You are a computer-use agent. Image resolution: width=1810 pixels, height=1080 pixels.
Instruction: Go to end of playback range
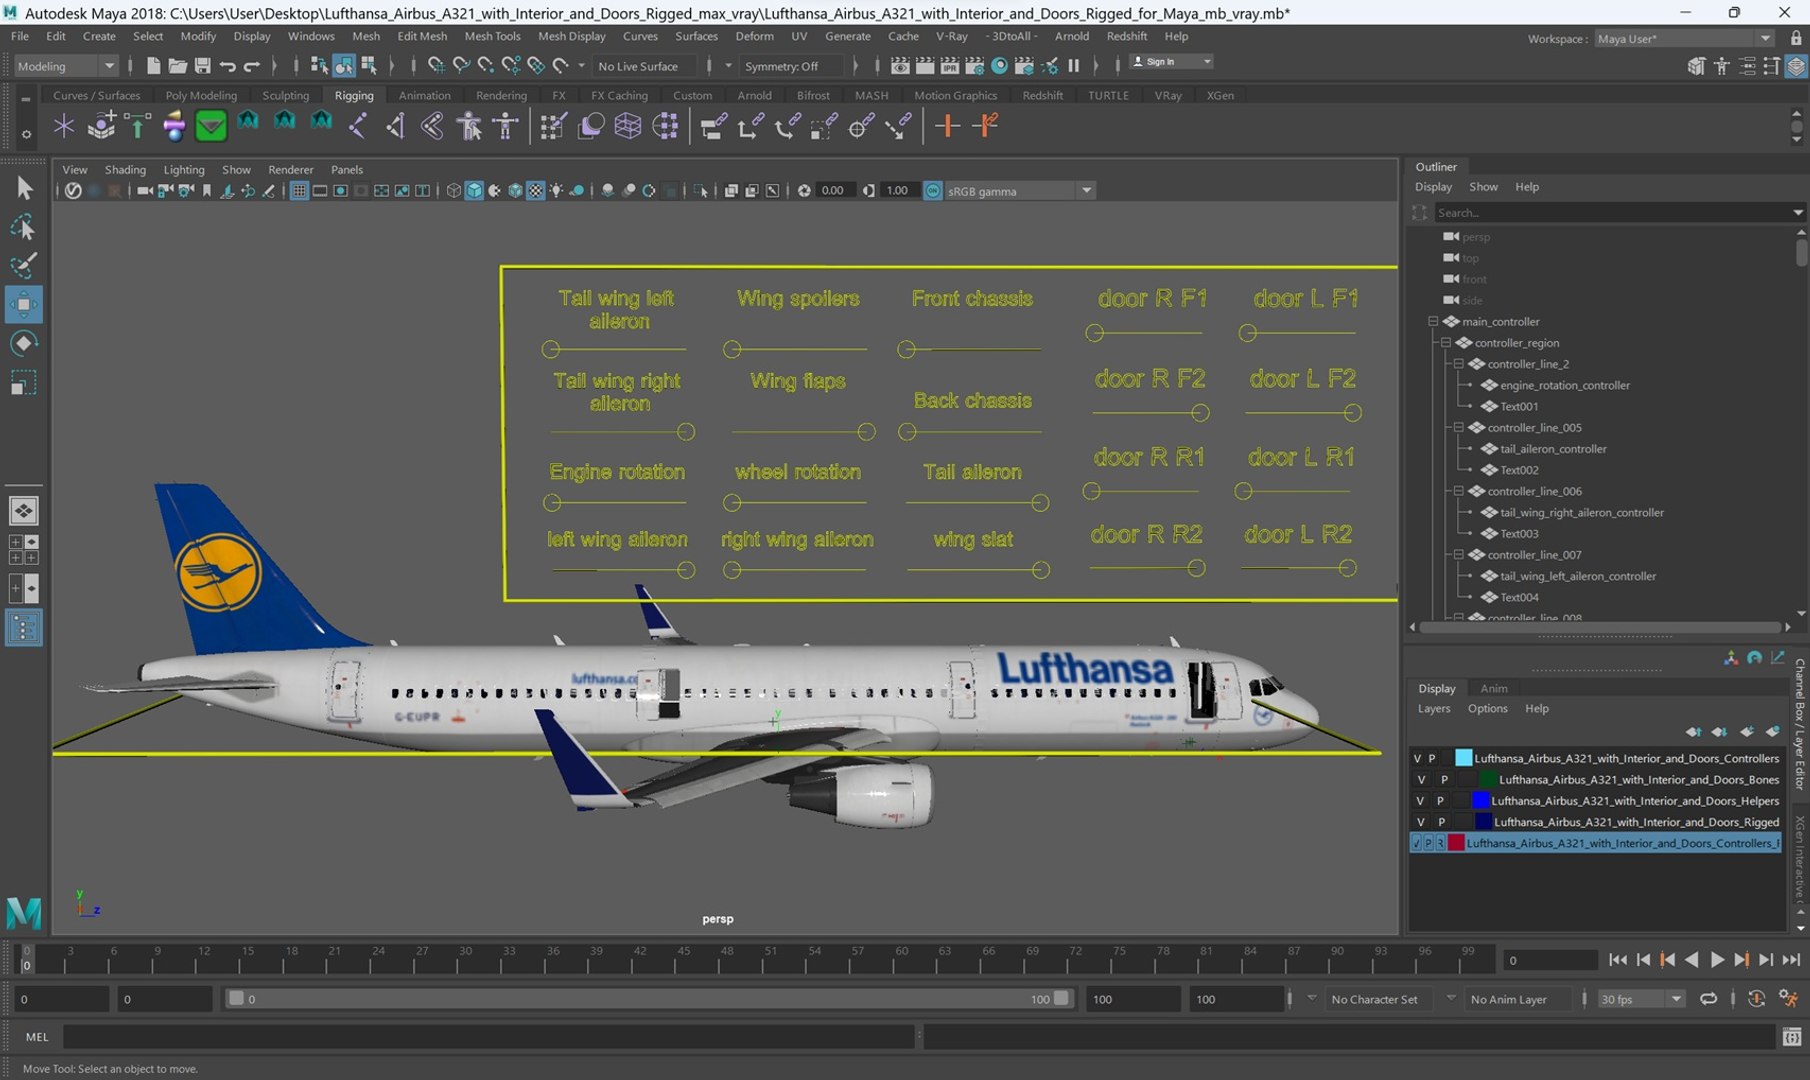tap(1791, 960)
